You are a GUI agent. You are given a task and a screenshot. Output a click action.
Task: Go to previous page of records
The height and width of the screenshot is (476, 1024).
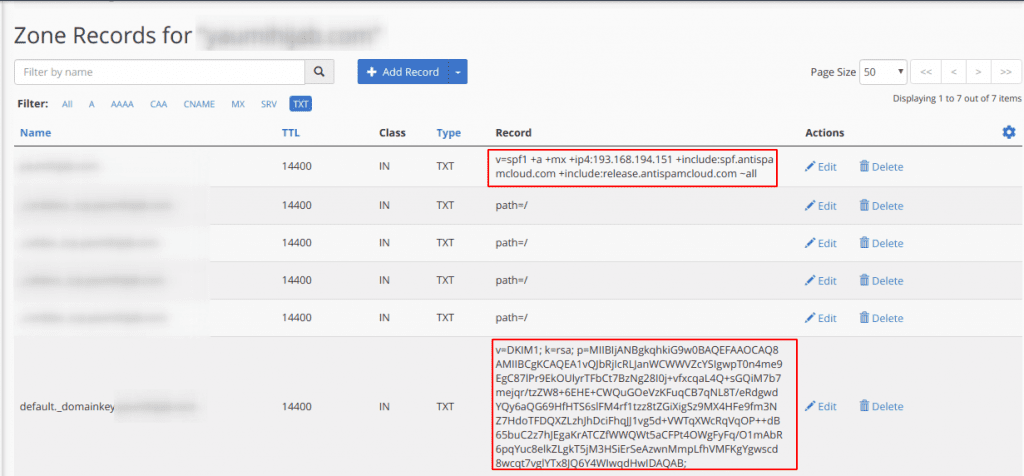coord(954,72)
